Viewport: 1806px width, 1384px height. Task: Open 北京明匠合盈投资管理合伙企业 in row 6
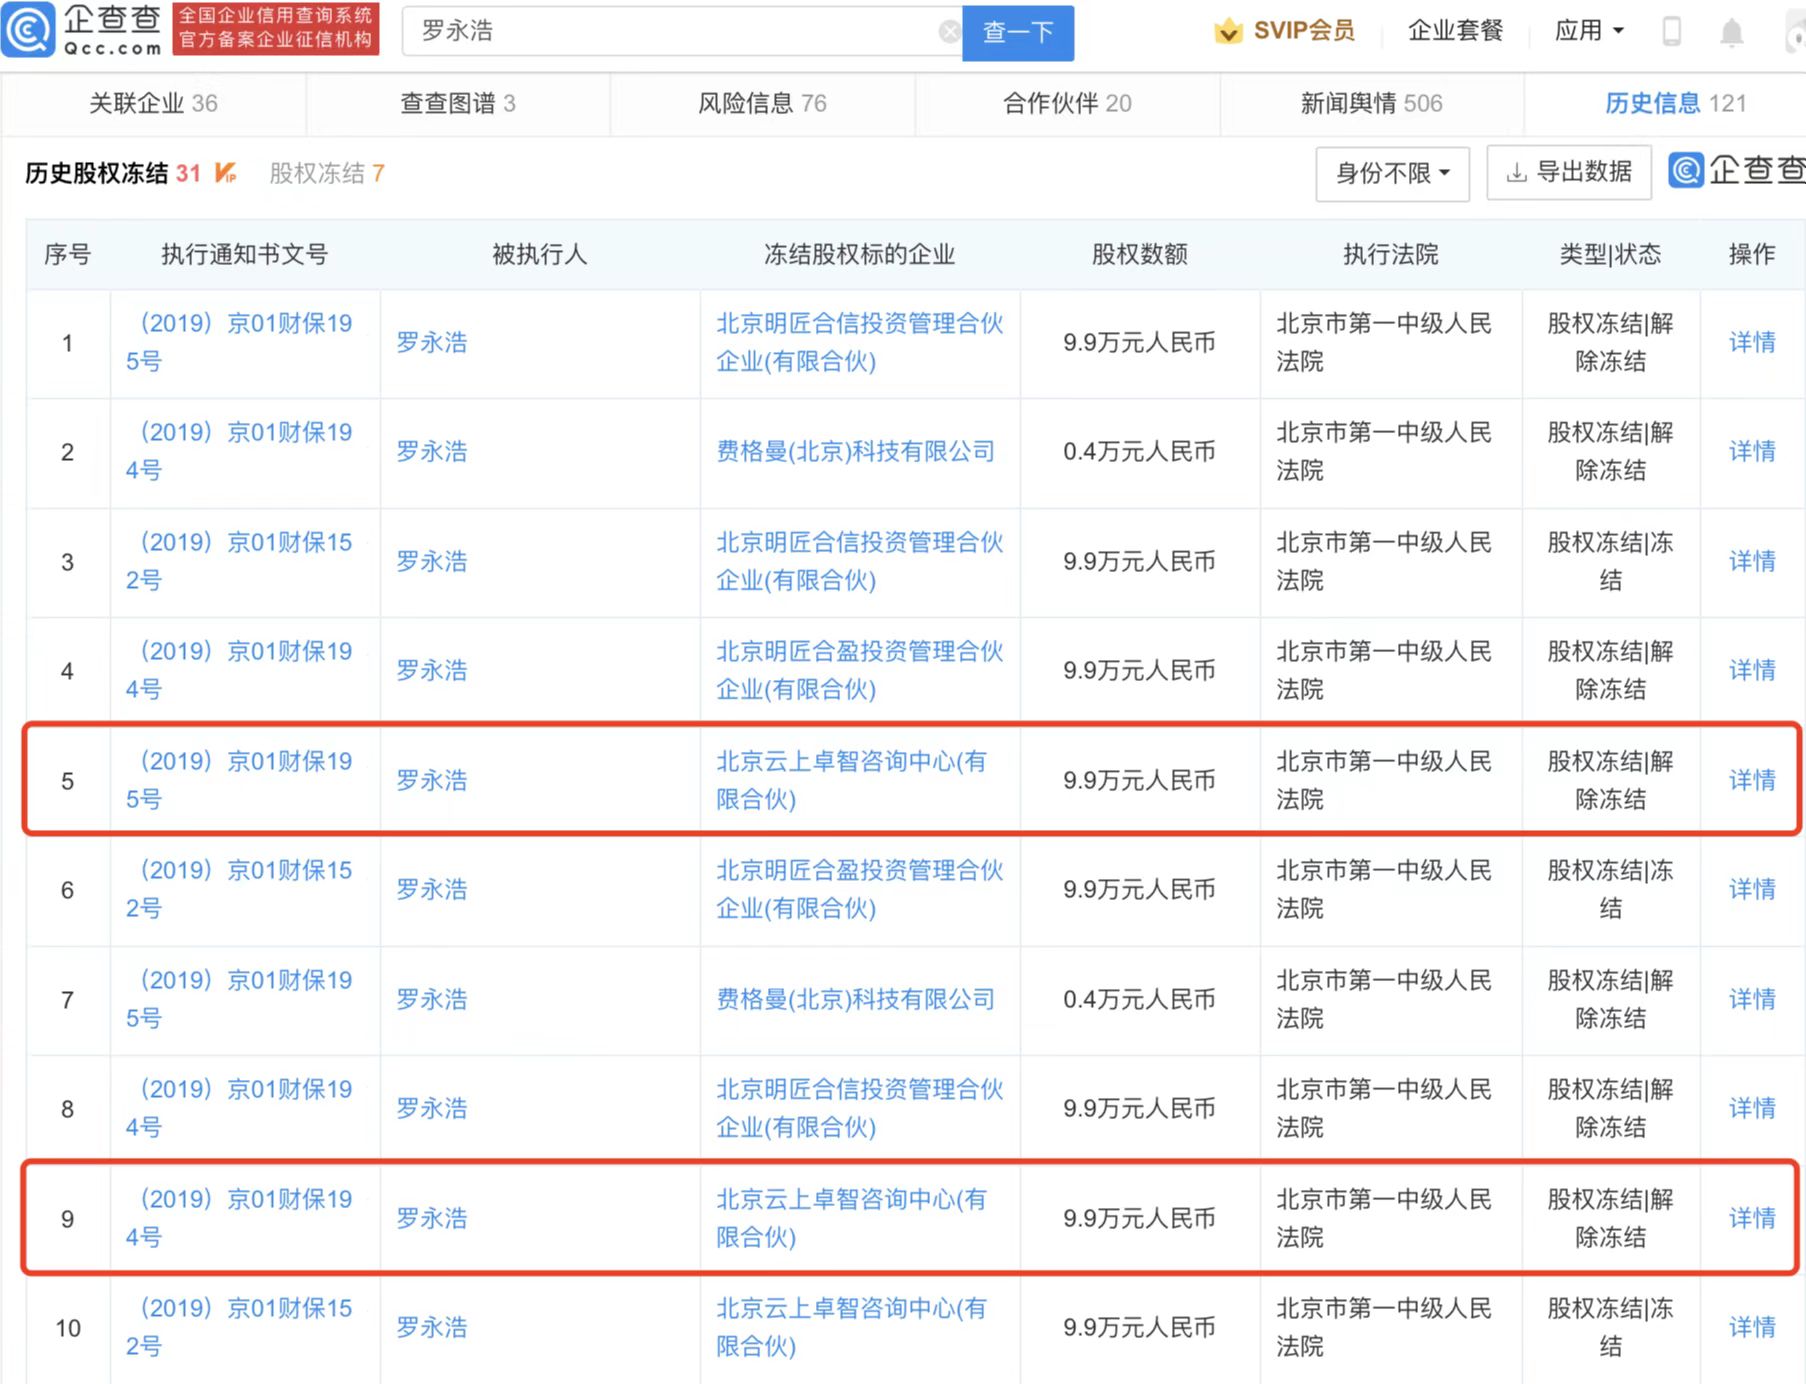[x=859, y=889]
